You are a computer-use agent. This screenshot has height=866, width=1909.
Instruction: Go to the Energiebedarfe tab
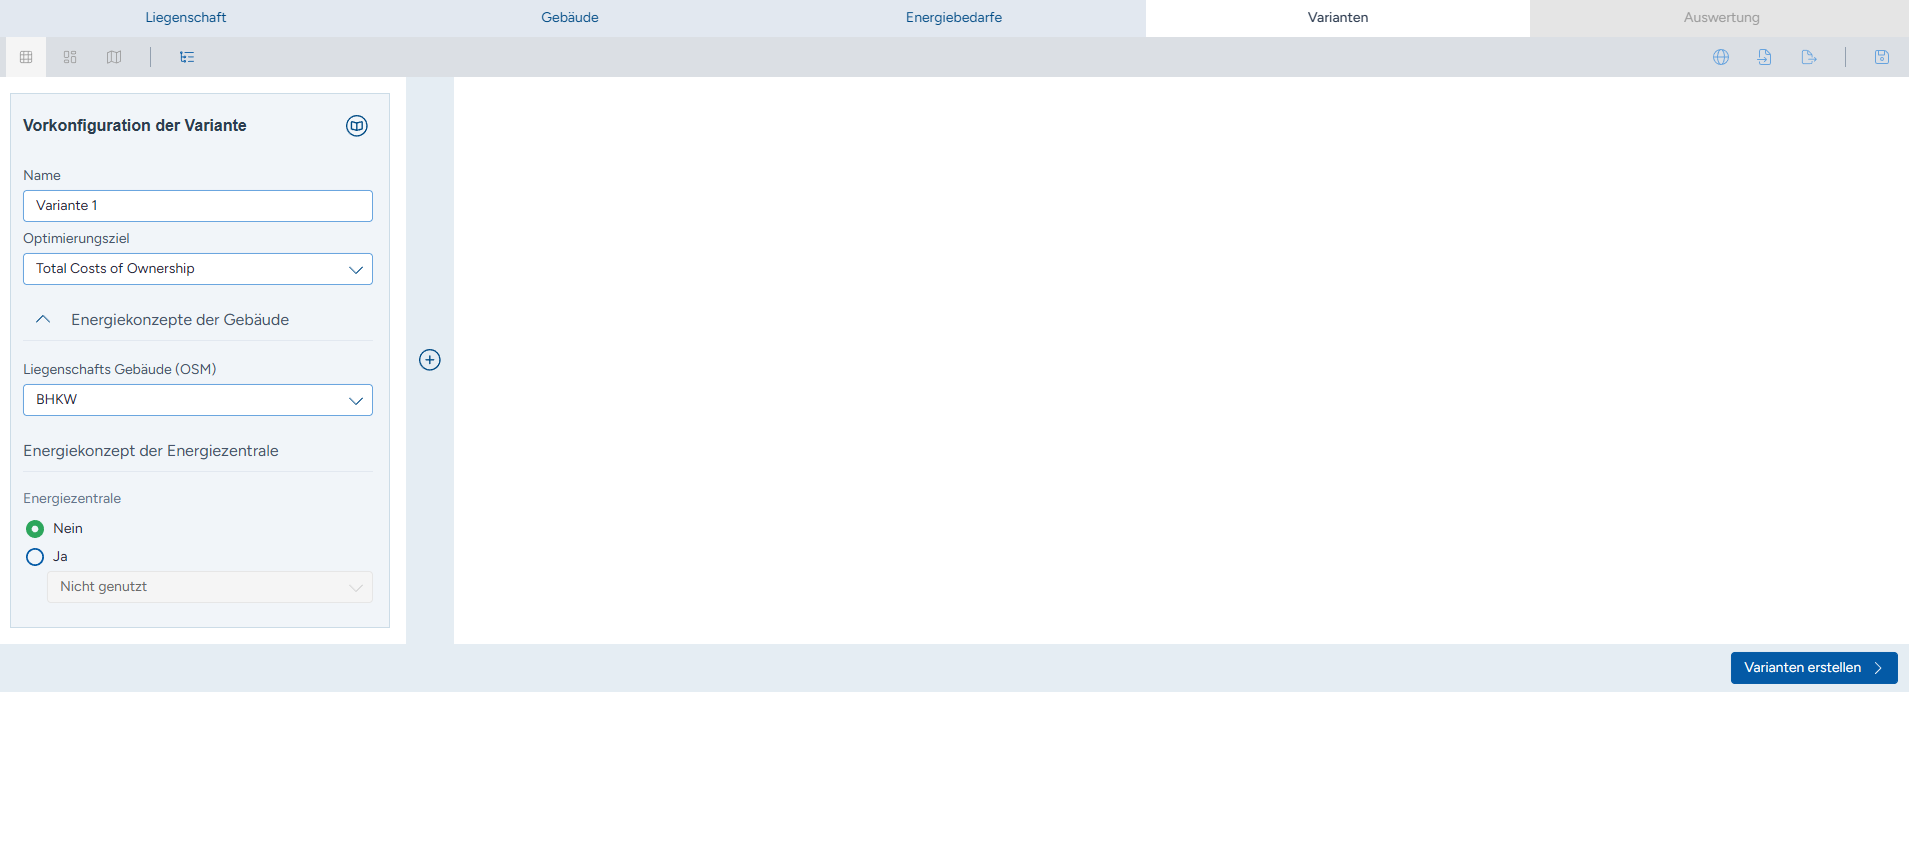click(954, 18)
